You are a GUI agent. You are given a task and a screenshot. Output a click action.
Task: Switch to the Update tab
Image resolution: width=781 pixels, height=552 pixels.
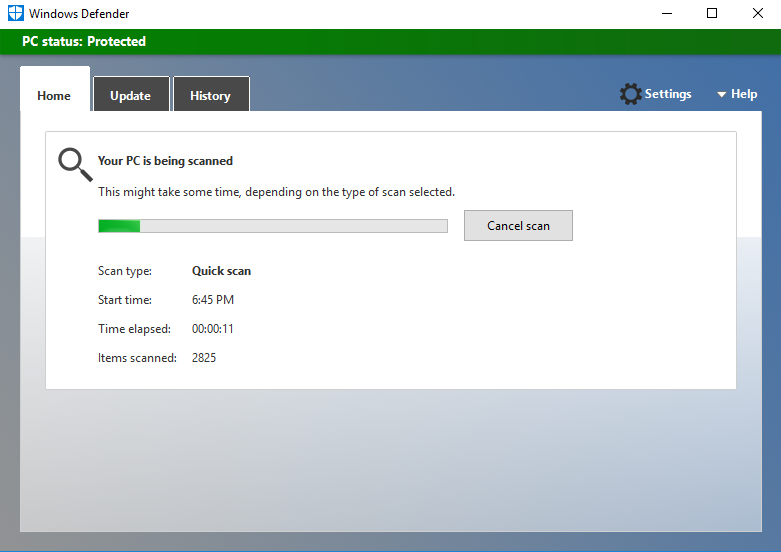130,96
